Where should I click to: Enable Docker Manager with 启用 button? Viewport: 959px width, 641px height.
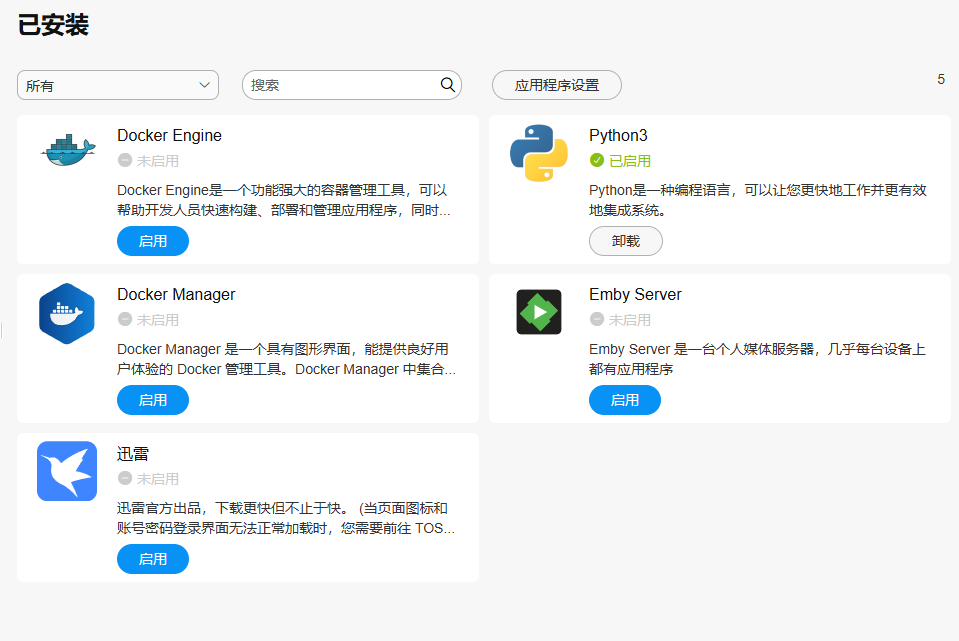coord(153,400)
